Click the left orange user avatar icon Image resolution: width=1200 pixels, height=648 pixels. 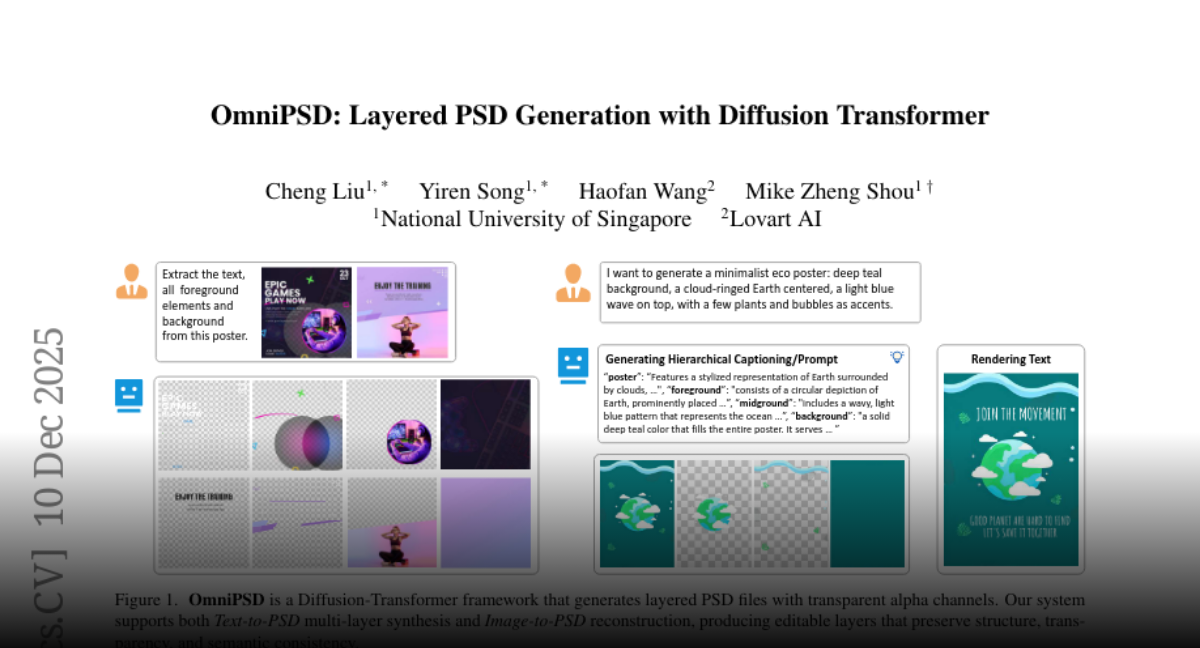[131, 281]
